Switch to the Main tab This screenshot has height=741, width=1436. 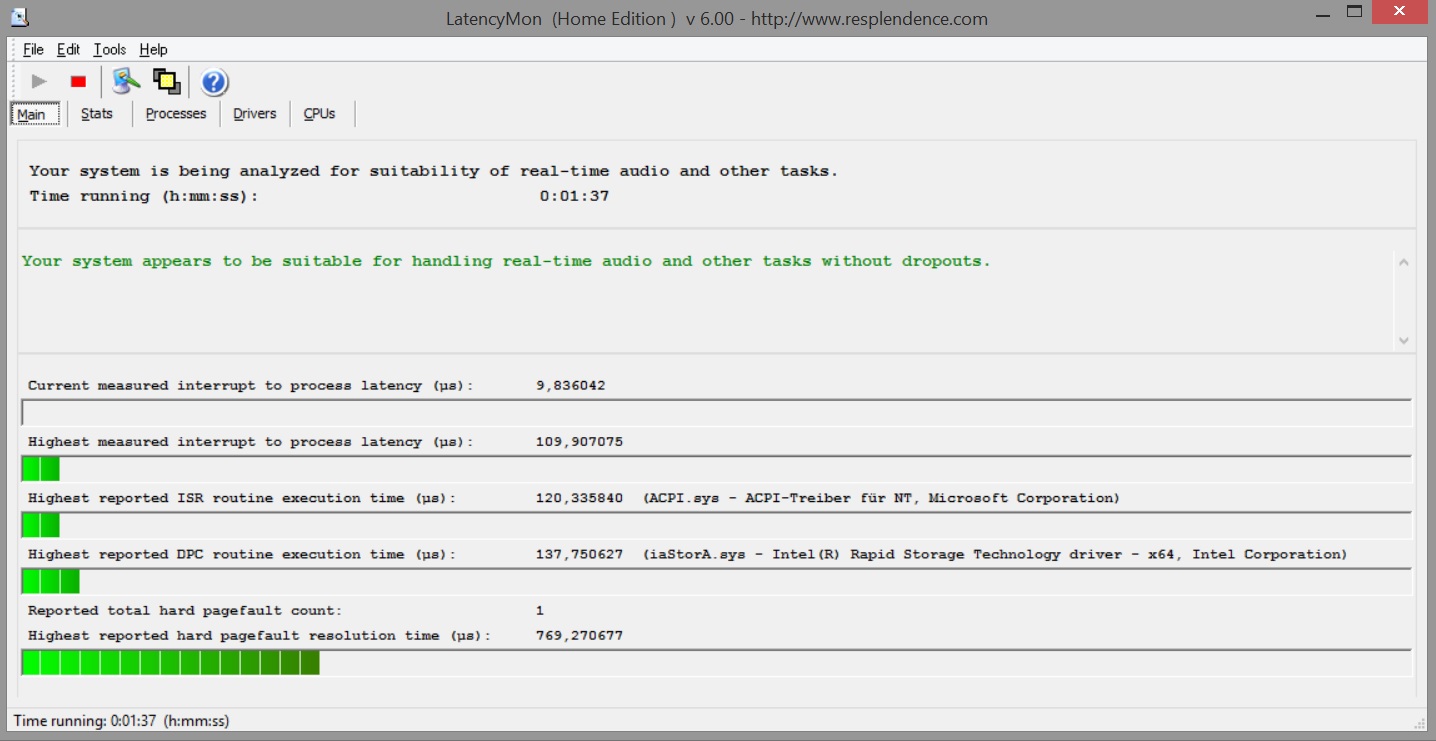[31, 114]
